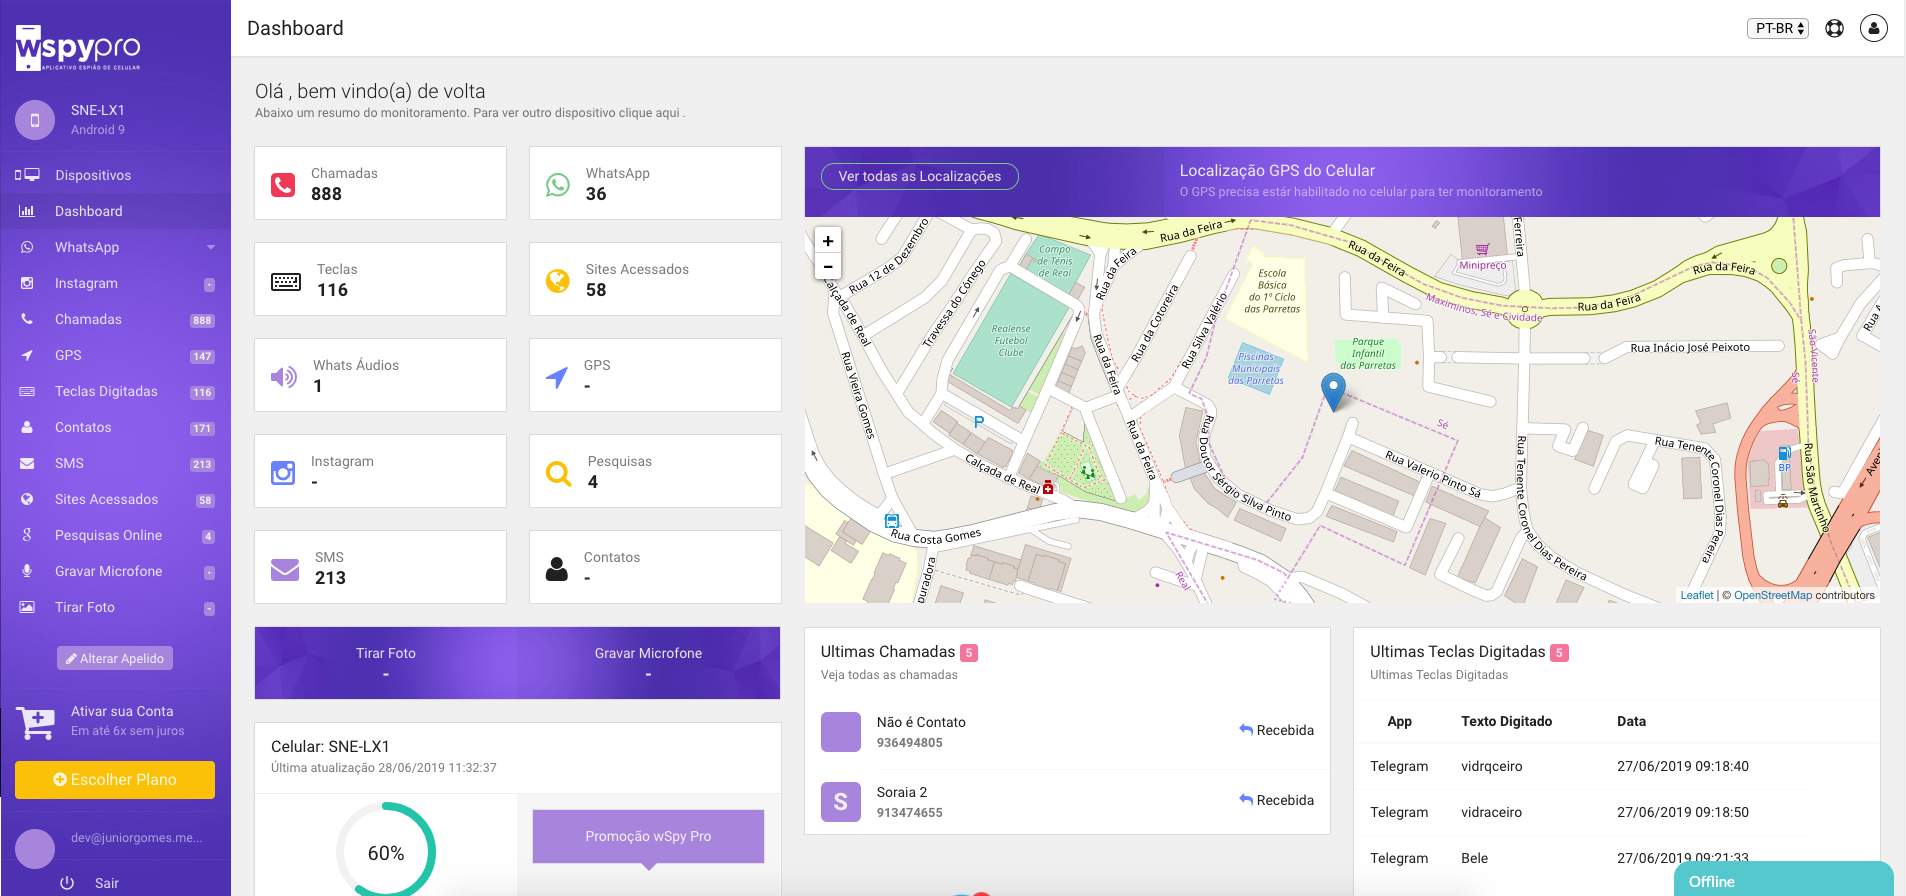1906x896 pixels.
Task: Open Teclas Digitadas in sidebar
Action: pos(106,391)
